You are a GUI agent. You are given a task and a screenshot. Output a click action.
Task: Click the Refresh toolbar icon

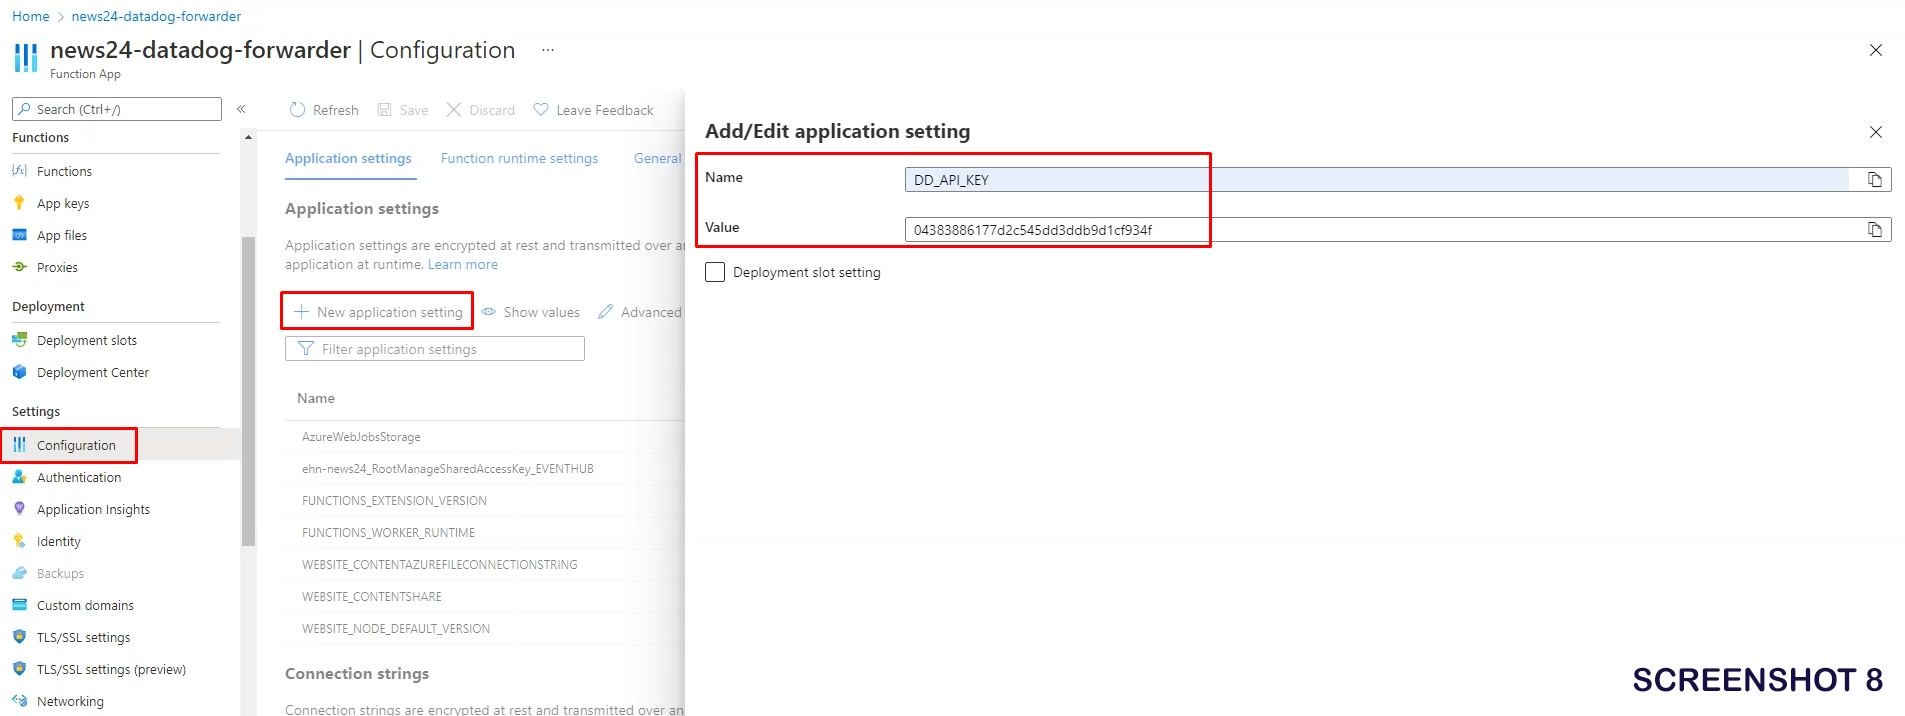pyautogui.click(x=297, y=110)
